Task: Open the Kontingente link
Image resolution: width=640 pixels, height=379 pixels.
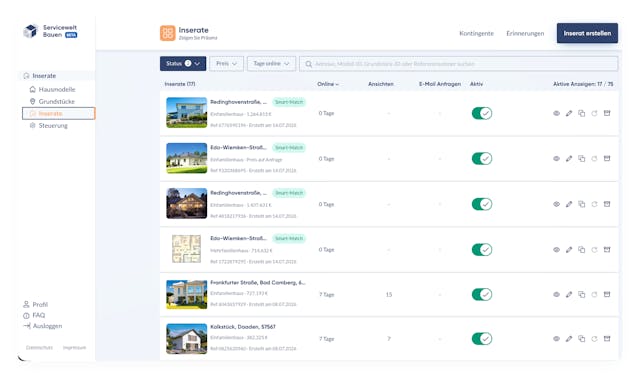Action: tap(476, 33)
